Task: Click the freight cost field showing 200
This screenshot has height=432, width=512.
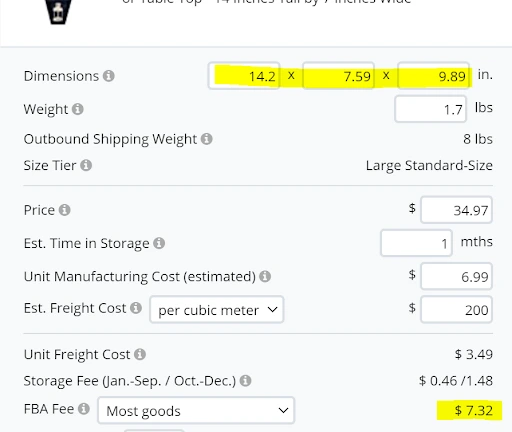Action: (456, 310)
